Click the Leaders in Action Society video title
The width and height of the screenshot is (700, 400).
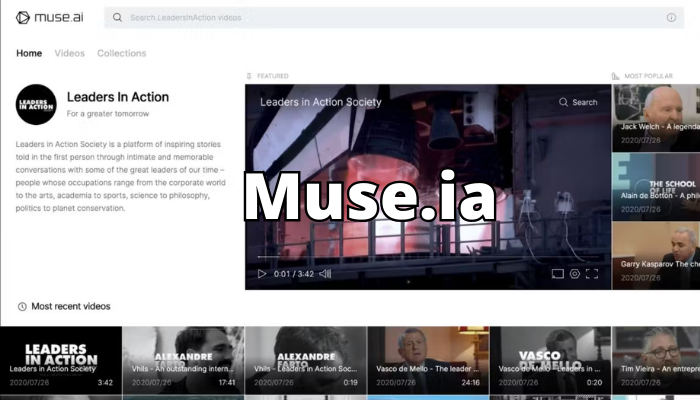[321, 102]
